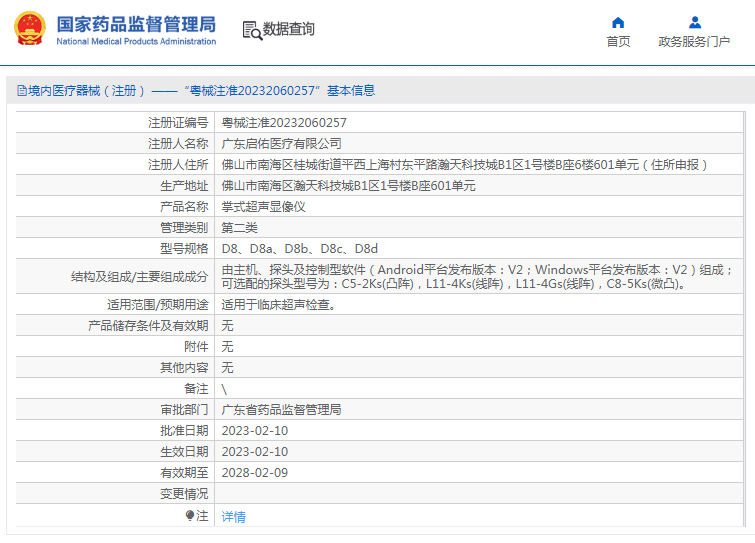The width and height of the screenshot is (755, 543).
Task: Open 政务服务门户 portal link
Action: tap(694, 42)
